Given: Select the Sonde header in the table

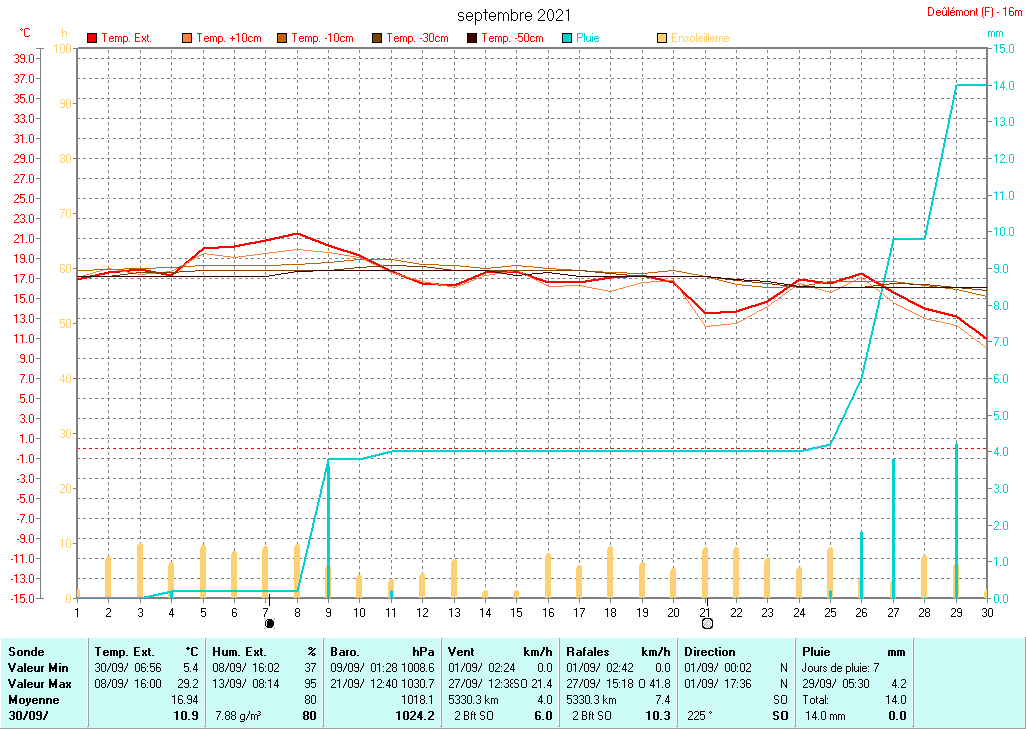Looking at the screenshot, I should (25, 651).
